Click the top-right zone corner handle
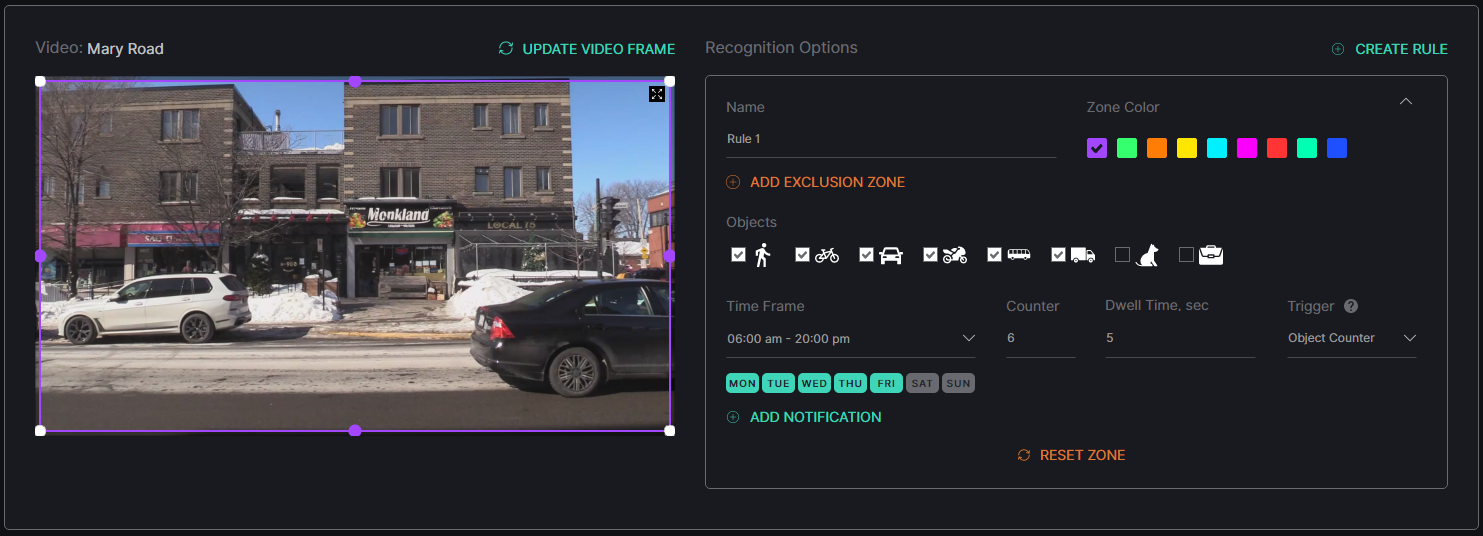Image resolution: width=1483 pixels, height=536 pixels. (670, 81)
